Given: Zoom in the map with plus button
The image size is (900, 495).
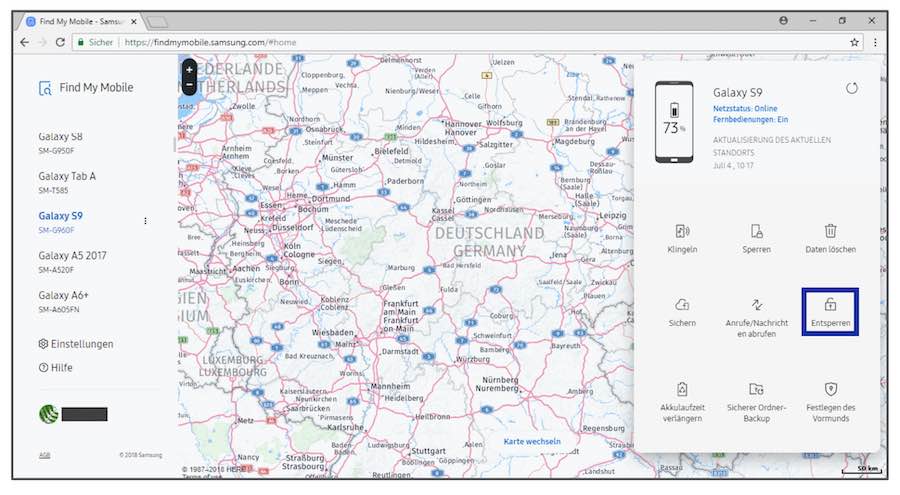Looking at the screenshot, I should pos(189,69).
